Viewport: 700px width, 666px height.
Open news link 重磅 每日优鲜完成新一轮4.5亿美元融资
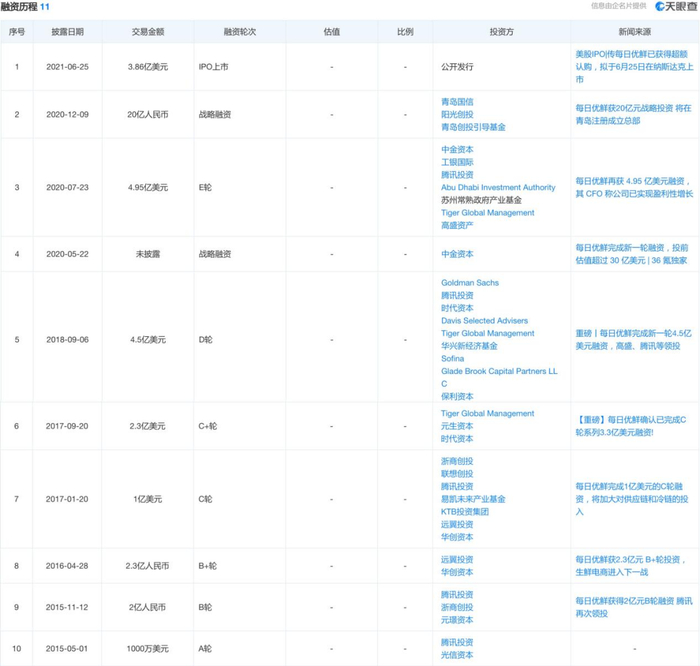pos(633,340)
